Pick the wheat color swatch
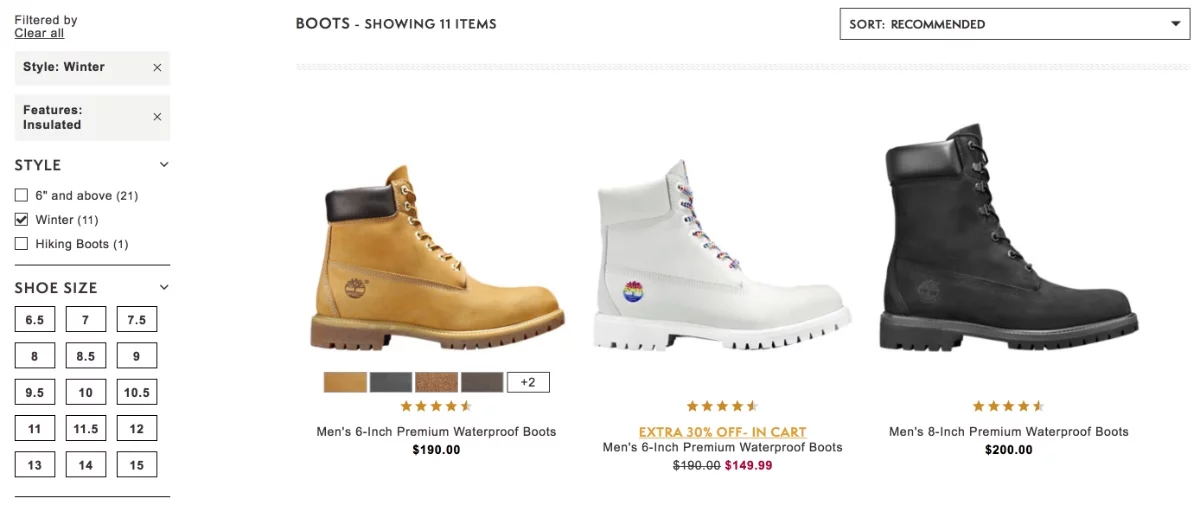 [x=345, y=382]
